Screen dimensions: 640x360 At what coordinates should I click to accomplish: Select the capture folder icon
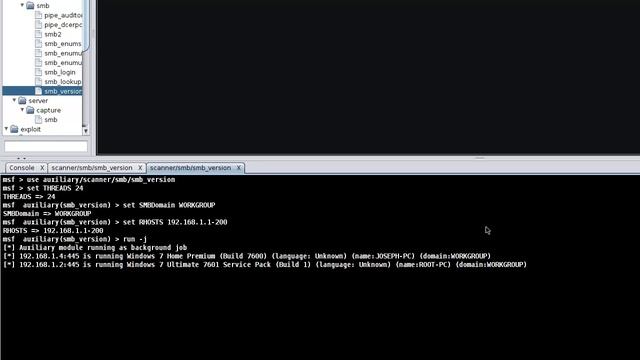(x=30, y=110)
